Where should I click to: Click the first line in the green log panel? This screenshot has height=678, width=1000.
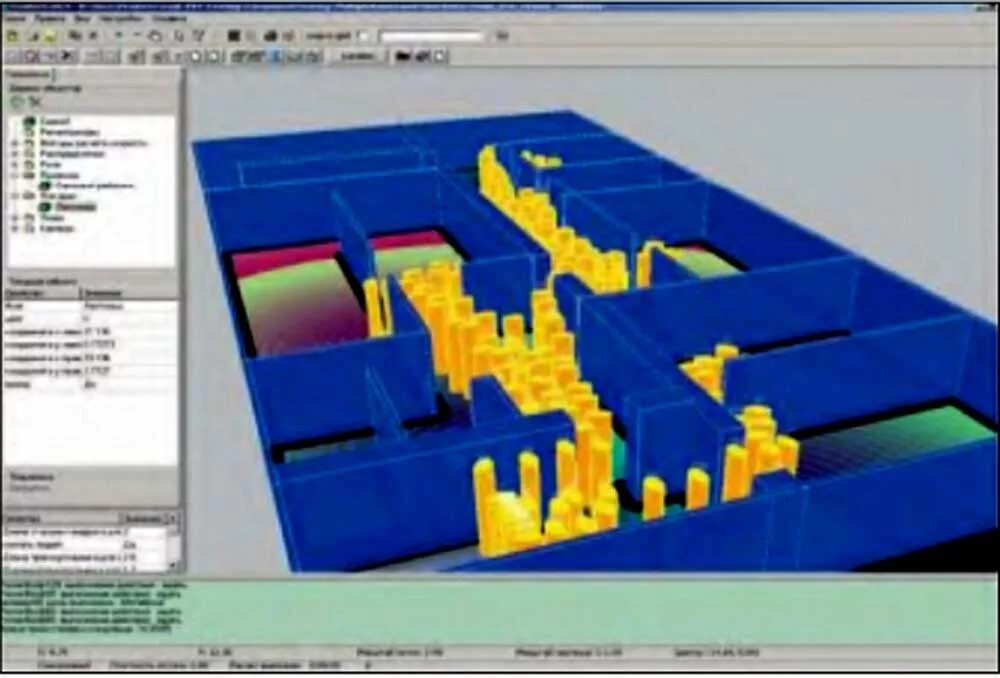pos(94,584)
